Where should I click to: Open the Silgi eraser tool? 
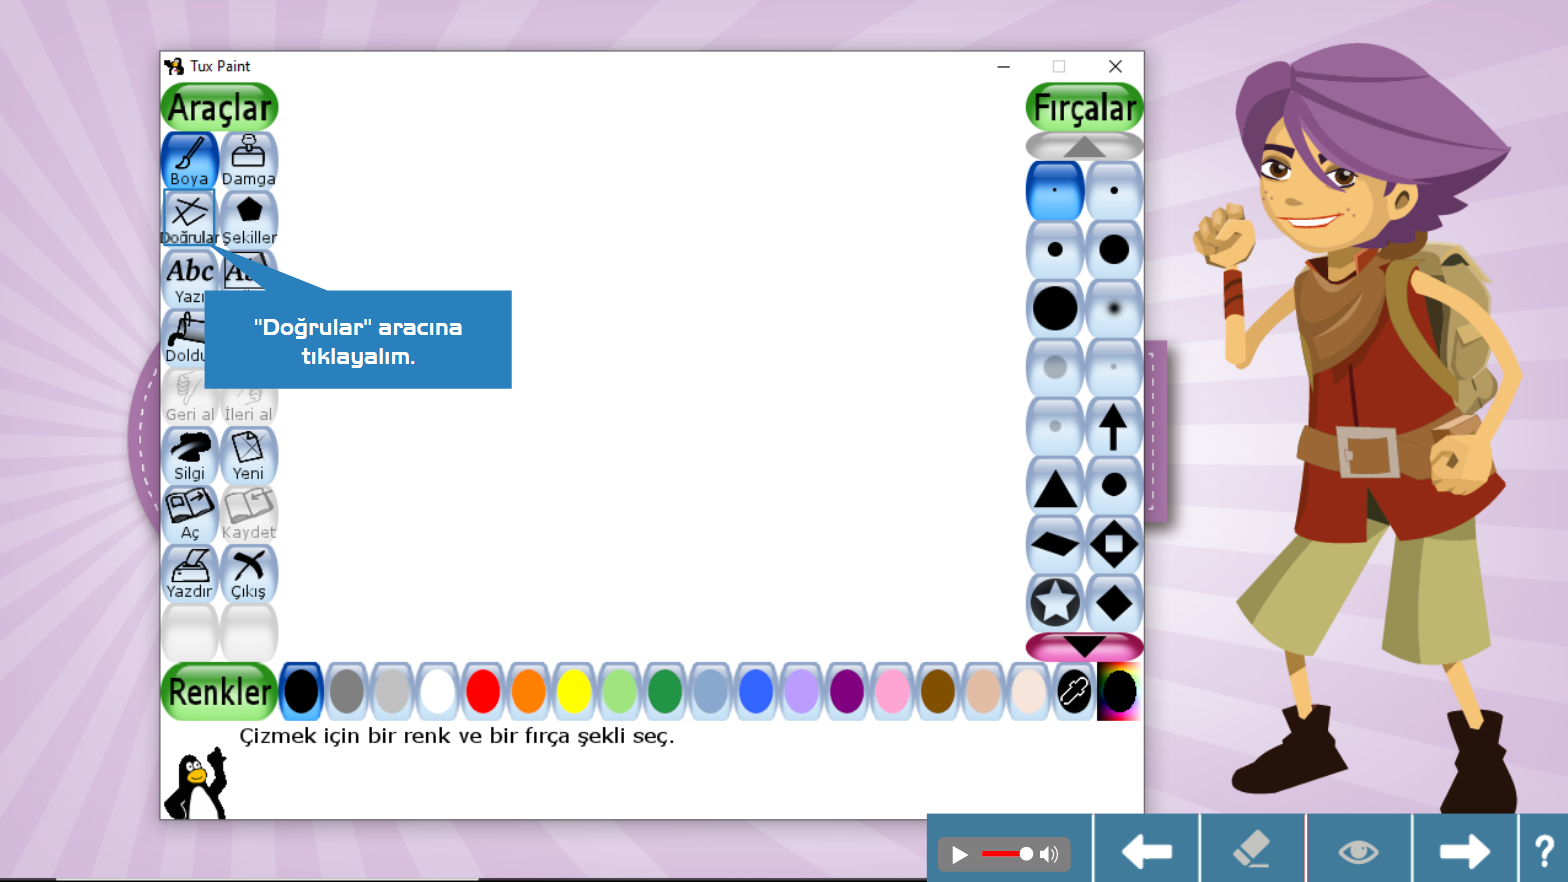(189, 455)
